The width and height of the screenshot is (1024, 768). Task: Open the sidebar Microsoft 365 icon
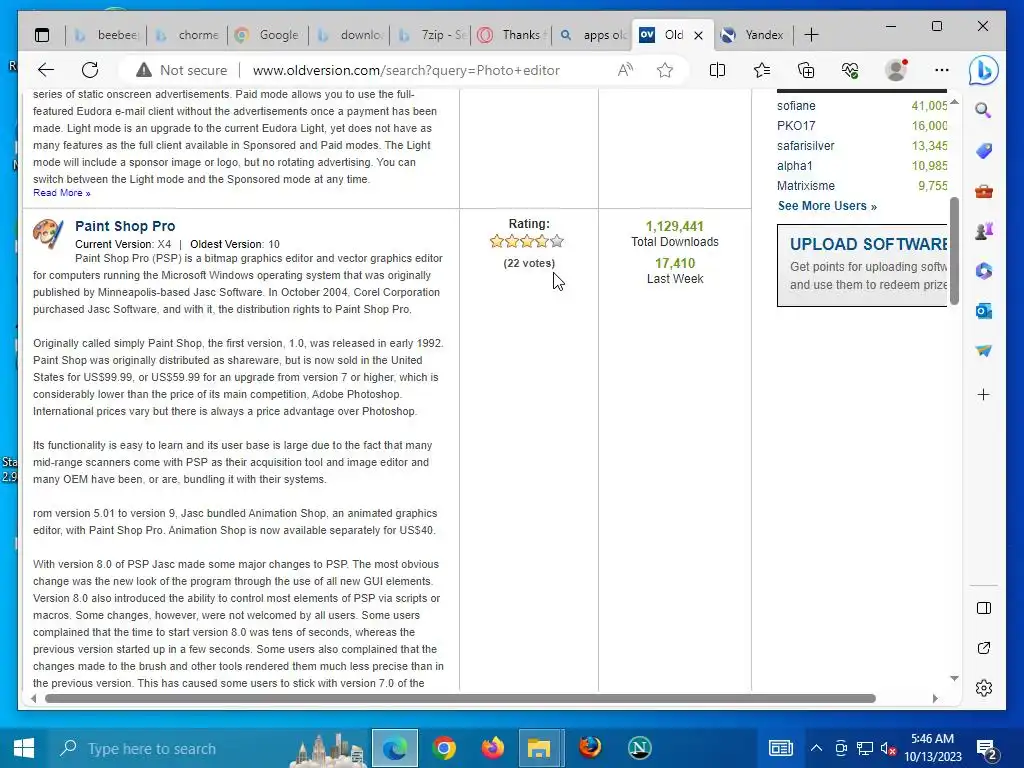(x=984, y=270)
